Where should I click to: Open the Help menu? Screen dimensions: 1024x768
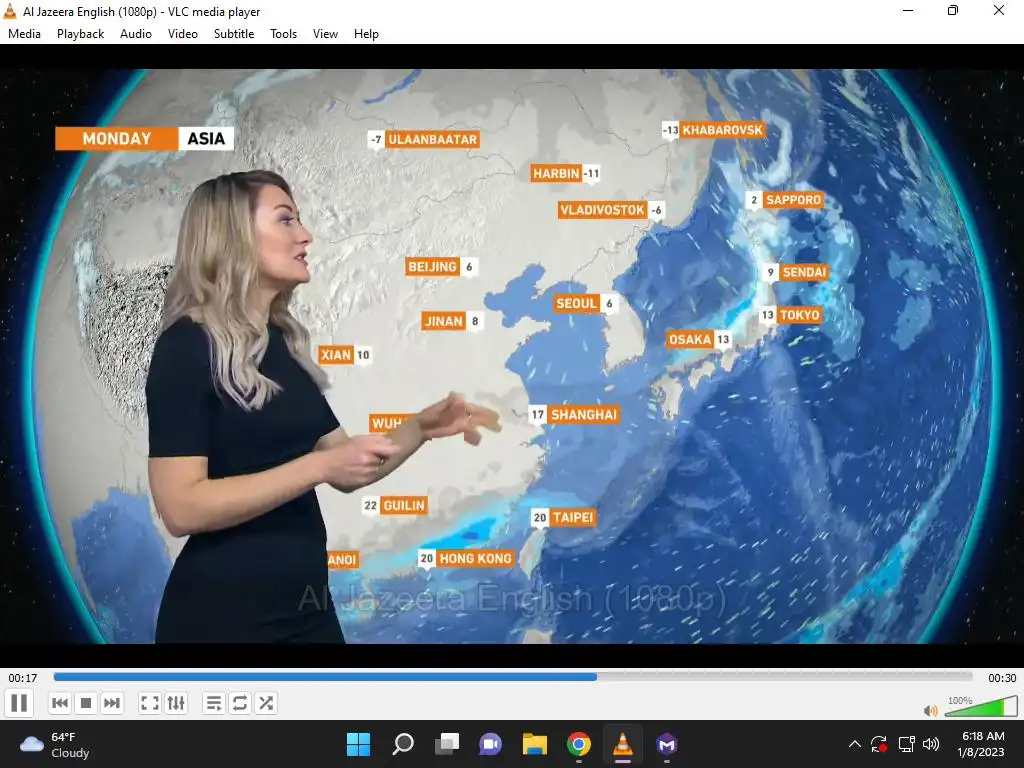(366, 34)
